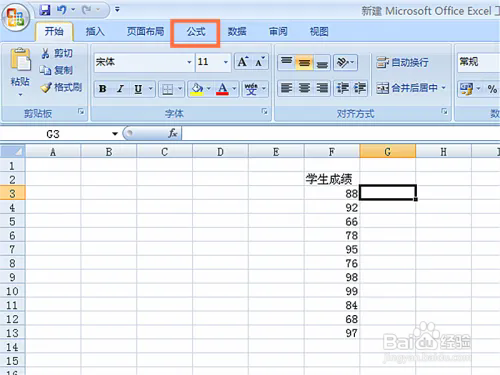Open the text orientation button
The width and height of the screenshot is (500, 375).
[x=345, y=62]
